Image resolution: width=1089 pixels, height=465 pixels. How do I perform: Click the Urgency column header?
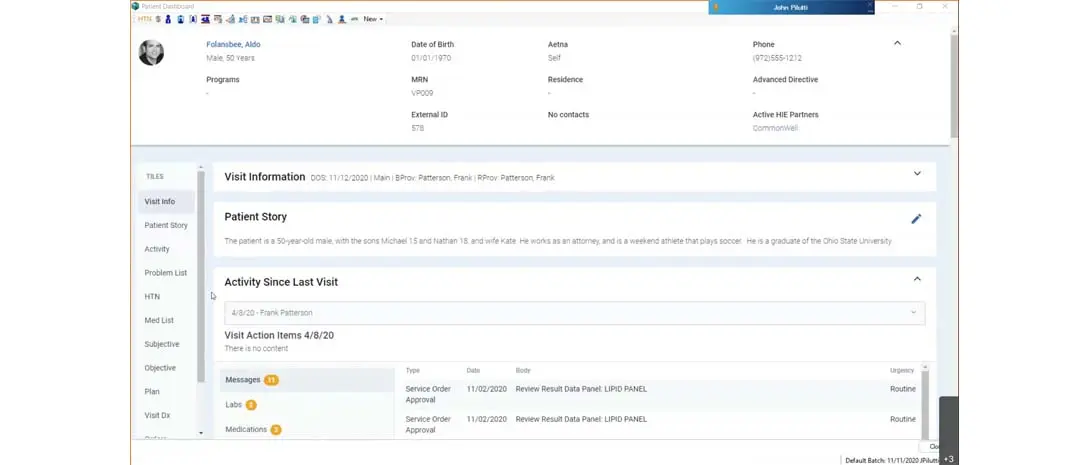tap(902, 371)
